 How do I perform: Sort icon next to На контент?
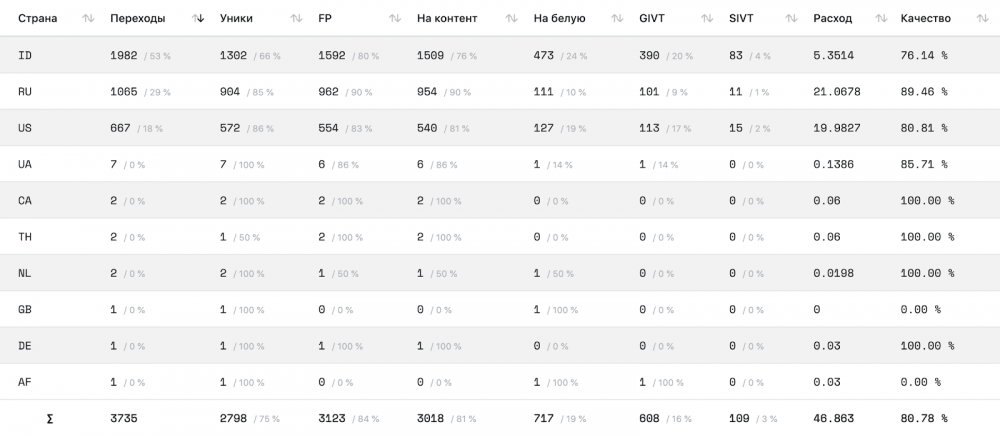(x=511, y=19)
